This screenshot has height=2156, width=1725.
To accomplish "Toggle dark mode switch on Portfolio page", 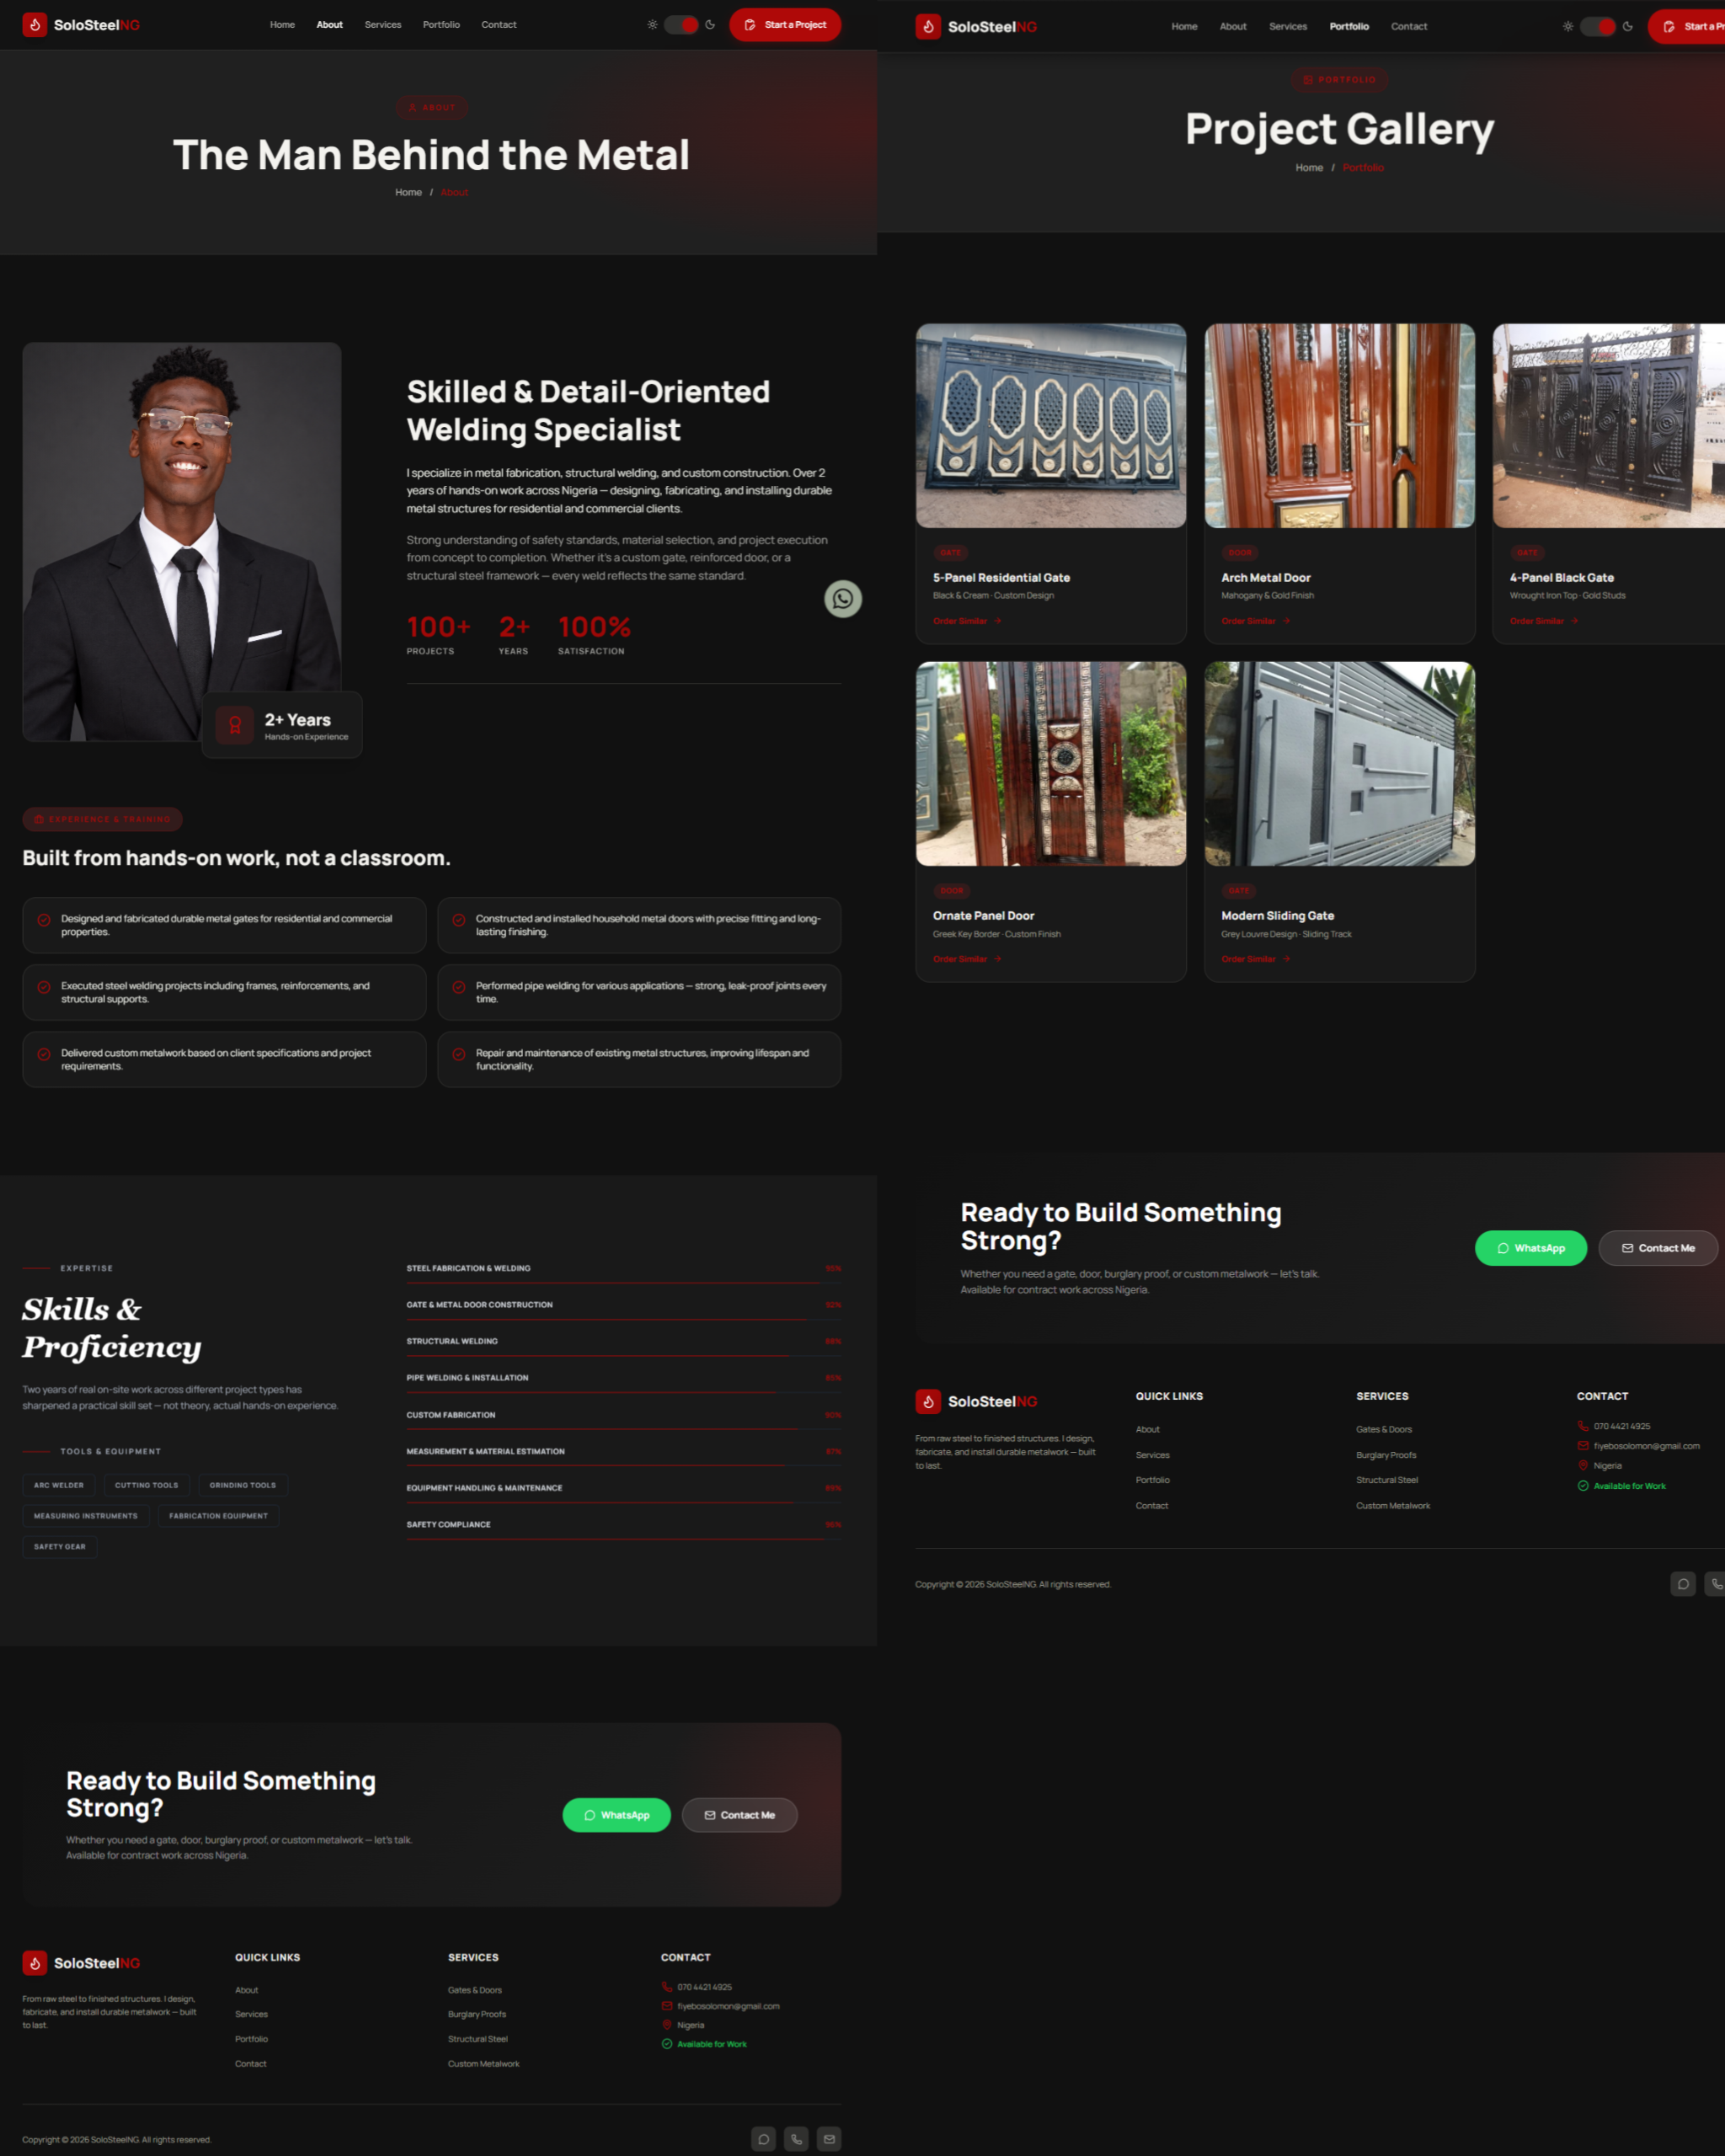I will click(1597, 27).
